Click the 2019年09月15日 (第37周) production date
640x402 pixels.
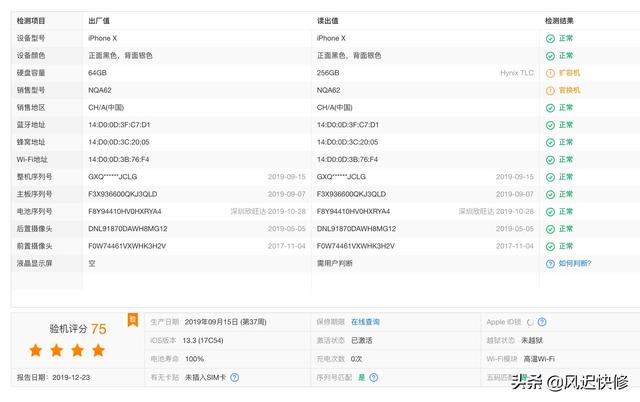pyautogui.click(x=226, y=322)
